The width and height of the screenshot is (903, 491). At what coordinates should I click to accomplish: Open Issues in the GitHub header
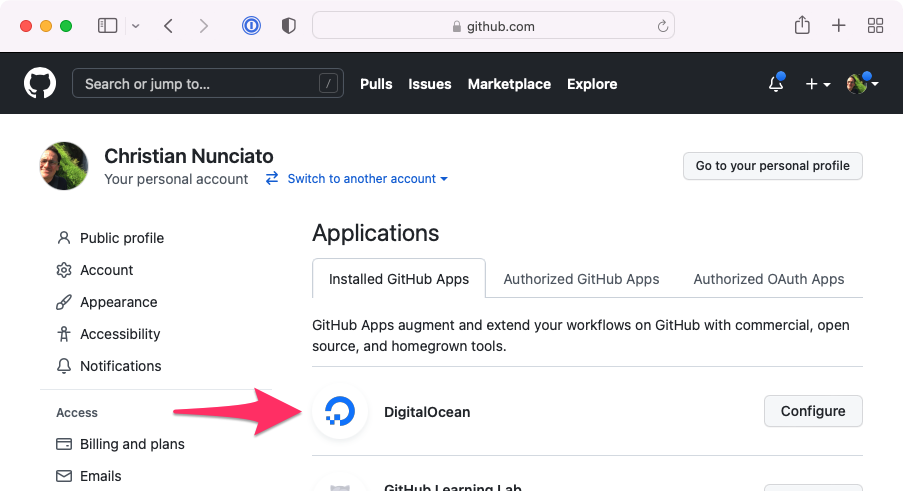click(x=430, y=84)
